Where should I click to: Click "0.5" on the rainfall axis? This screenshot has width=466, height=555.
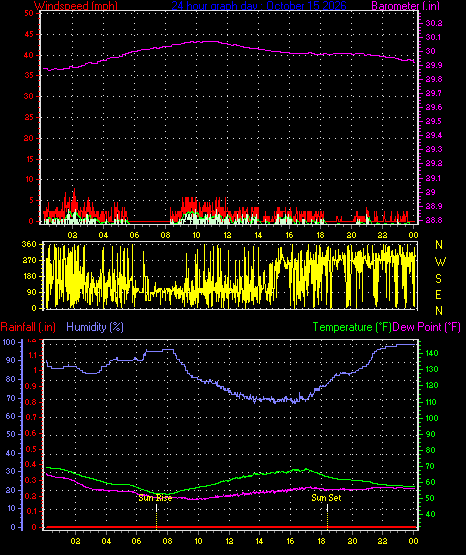(x=31, y=450)
